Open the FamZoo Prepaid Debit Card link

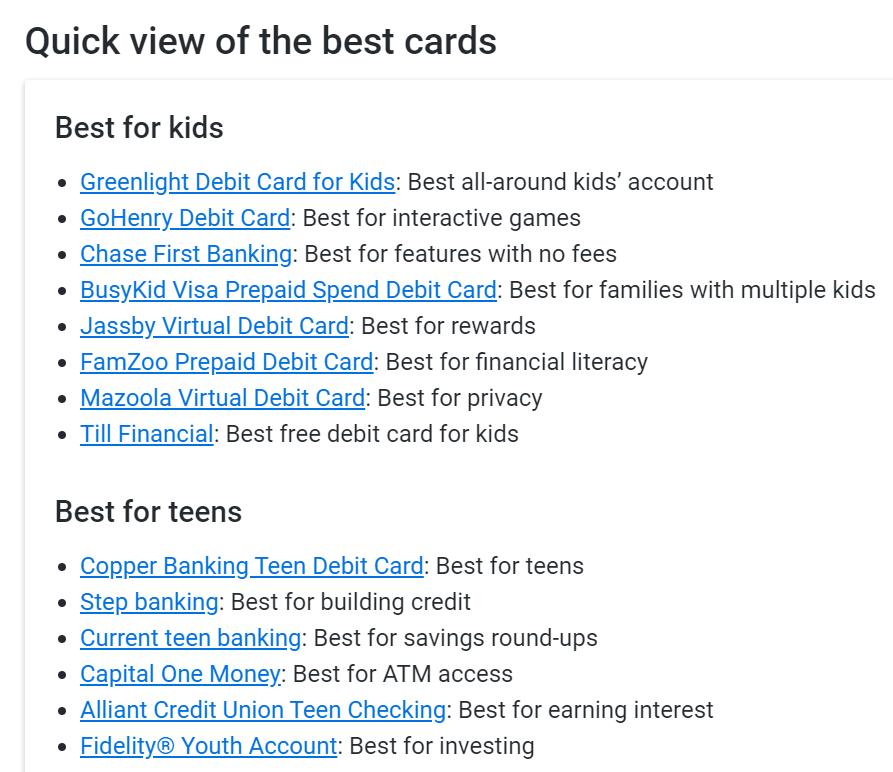coord(227,362)
